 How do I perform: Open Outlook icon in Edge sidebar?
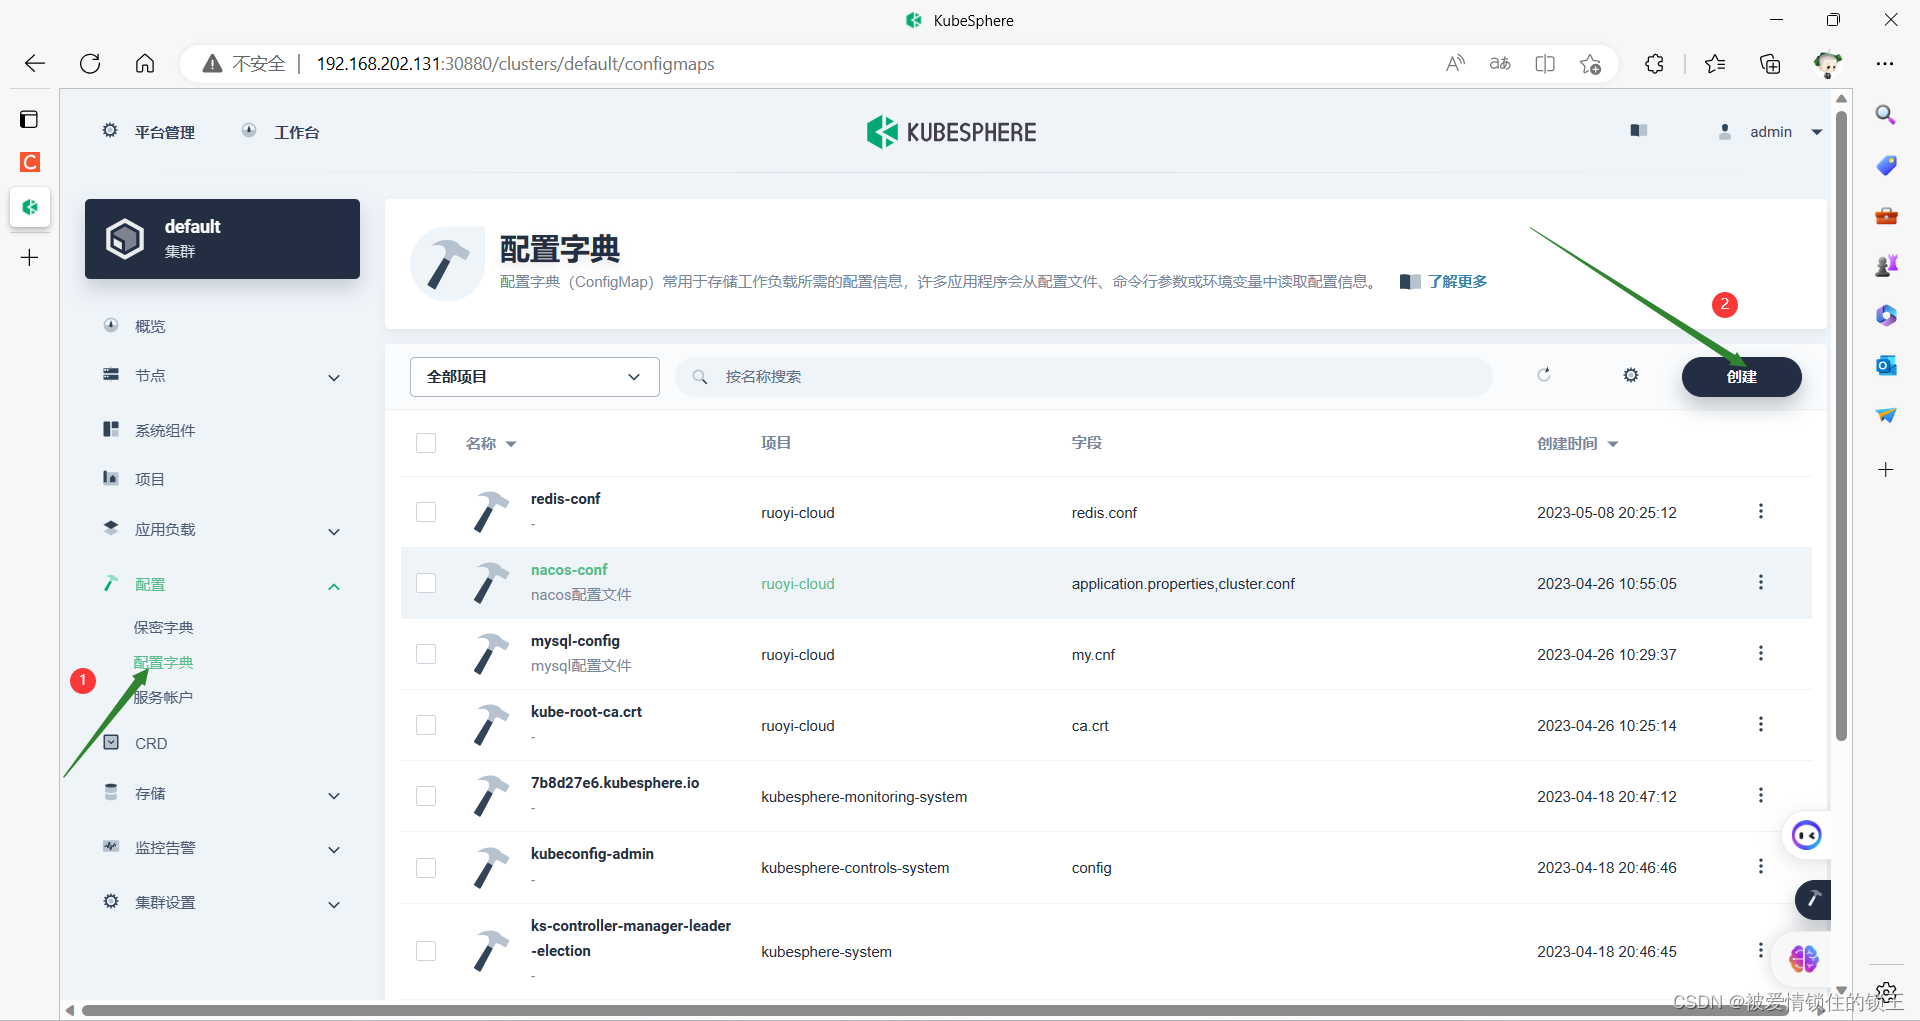click(x=1886, y=365)
